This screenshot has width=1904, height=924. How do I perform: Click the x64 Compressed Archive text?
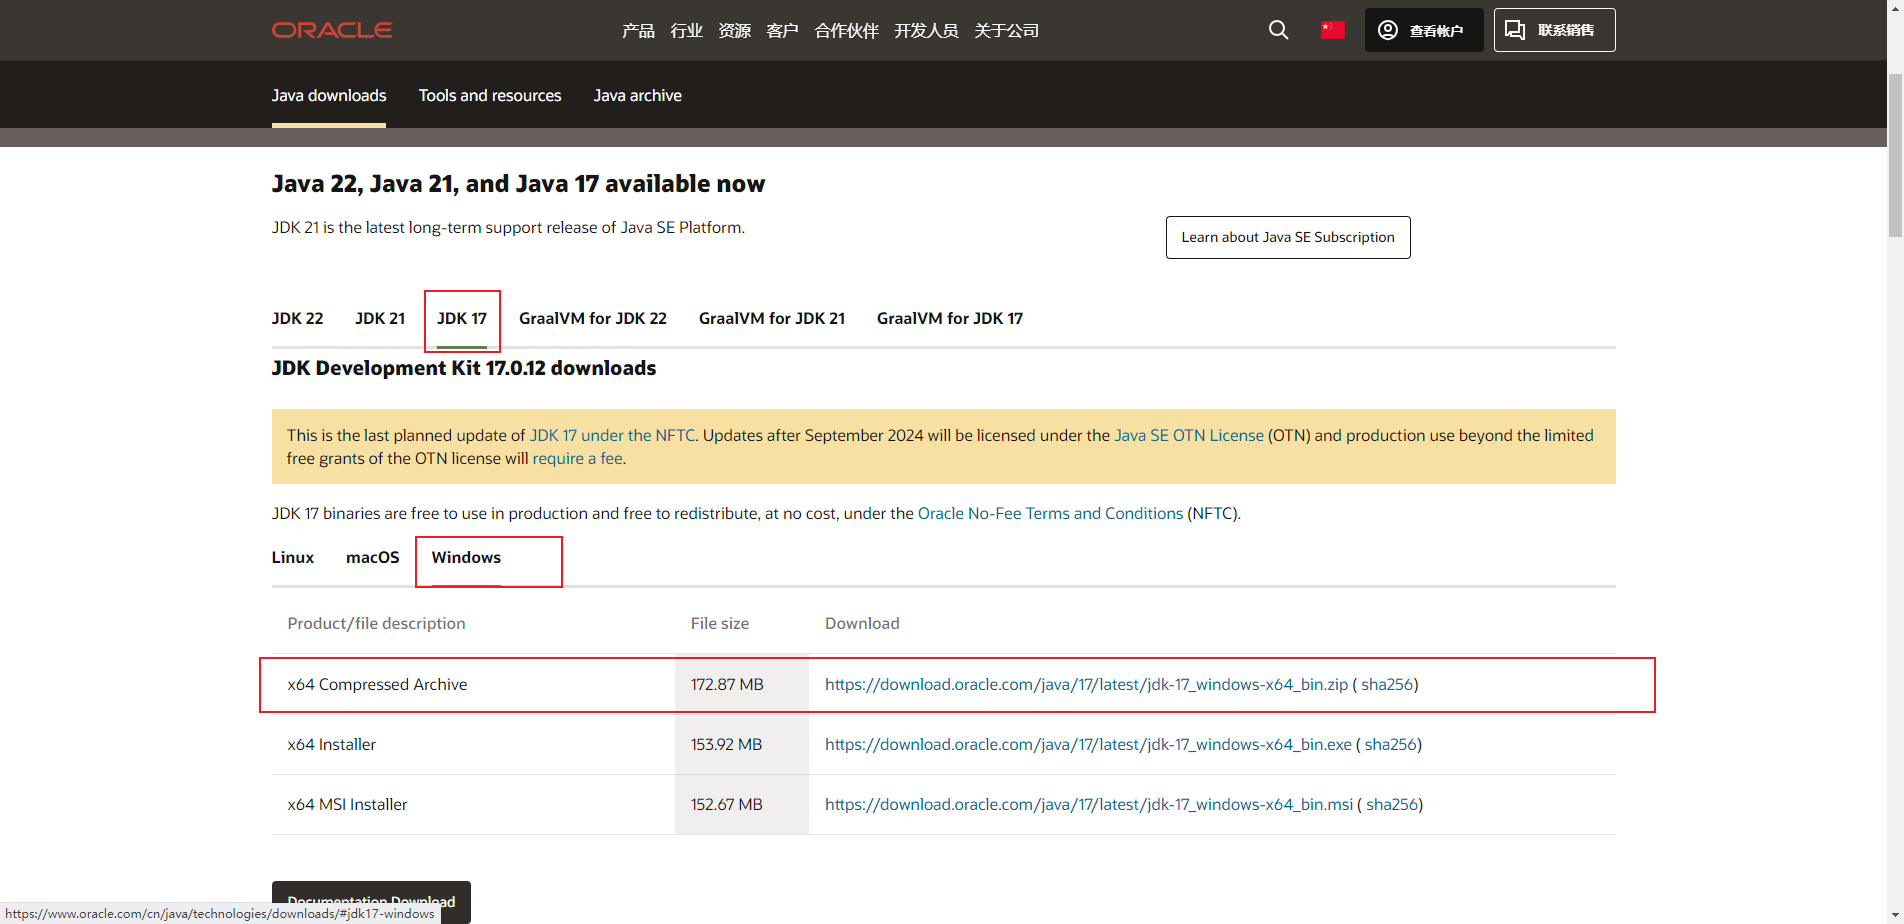pos(377,685)
